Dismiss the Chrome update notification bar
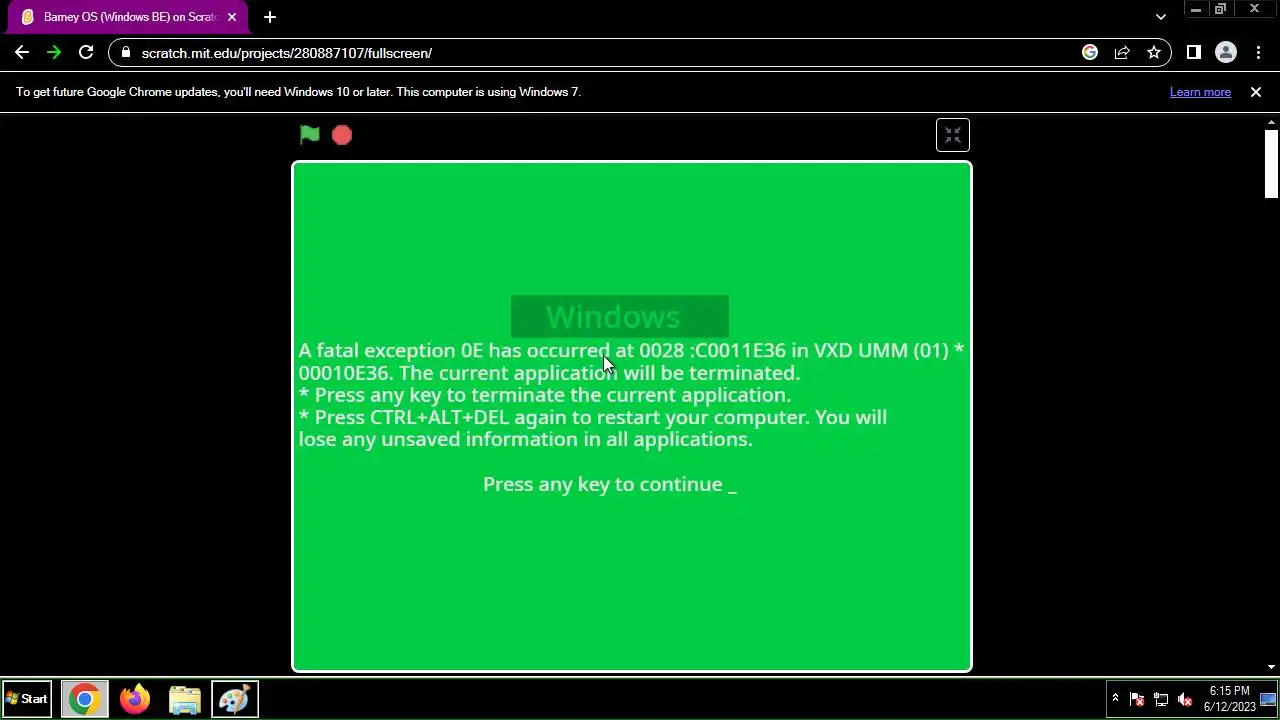This screenshot has height=720, width=1280. (1256, 92)
